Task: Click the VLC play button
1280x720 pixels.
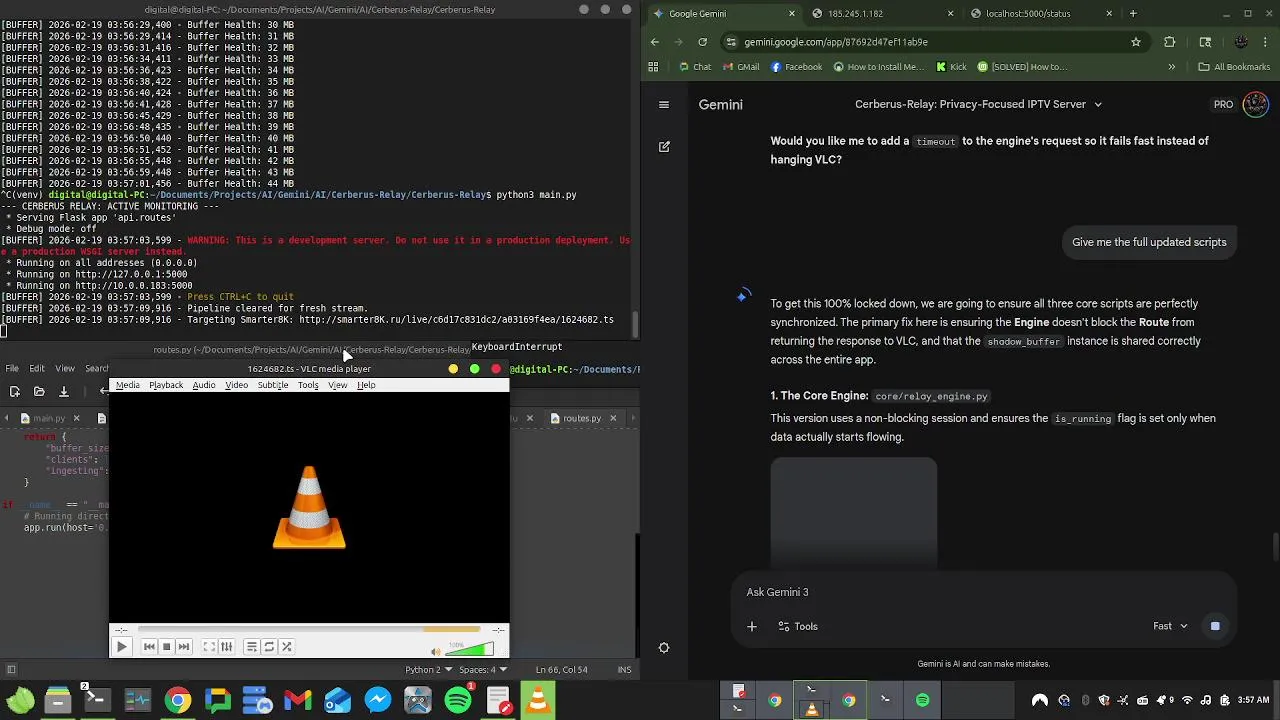Action: (x=121, y=647)
